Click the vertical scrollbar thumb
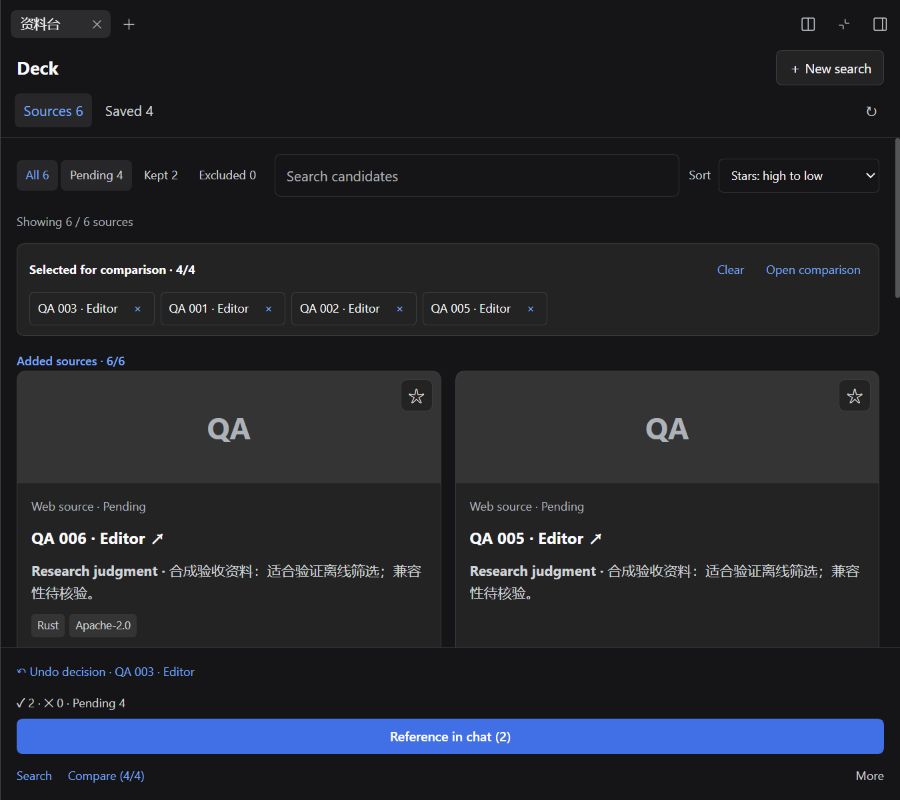This screenshot has height=800, width=900. [897, 218]
